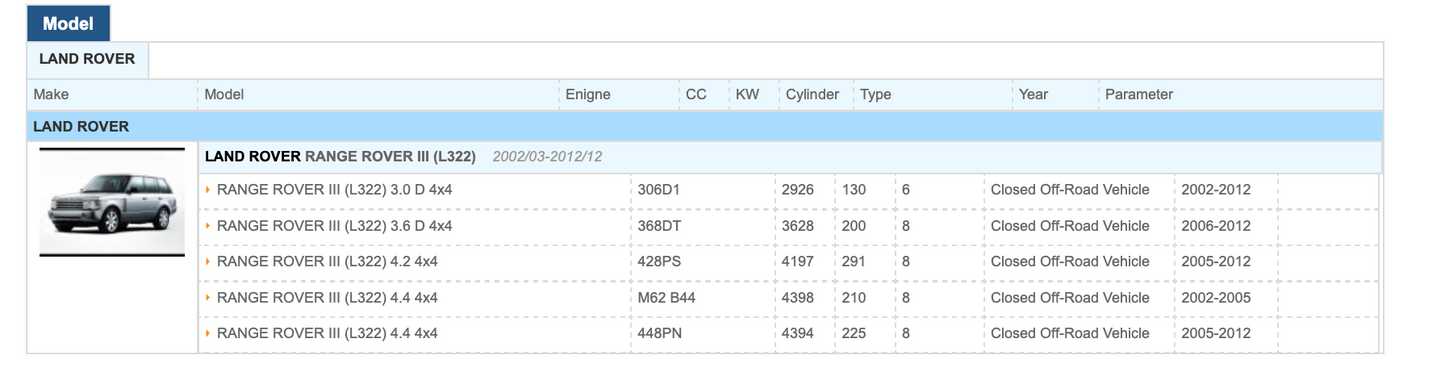Screen dimensions: 1445x368
Task: Click displacement value 3628
Action: click(x=798, y=226)
